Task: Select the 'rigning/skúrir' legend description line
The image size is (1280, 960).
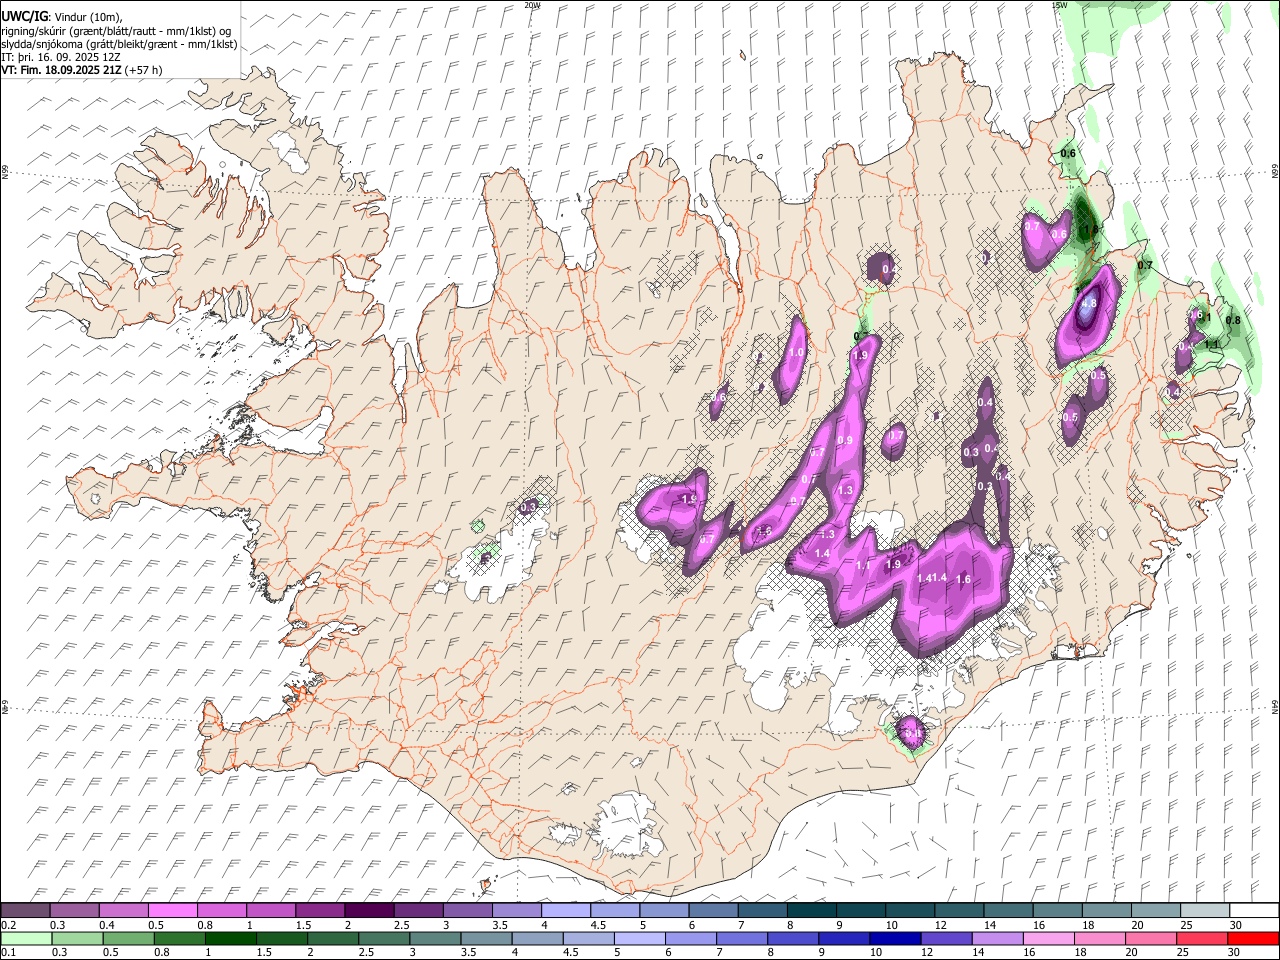Action: [116, 31]
